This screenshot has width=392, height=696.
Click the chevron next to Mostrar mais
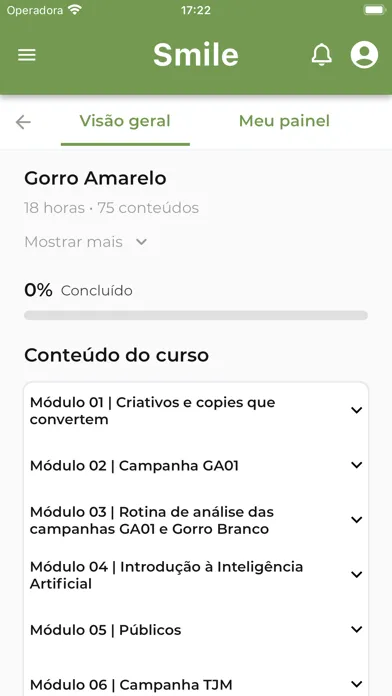tap(141, 242)
